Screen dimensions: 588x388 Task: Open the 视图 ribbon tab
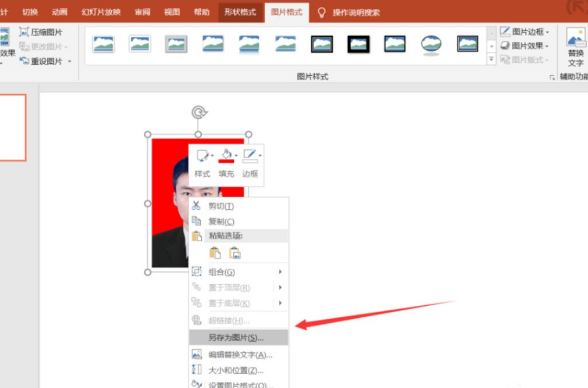pos(172,12)
